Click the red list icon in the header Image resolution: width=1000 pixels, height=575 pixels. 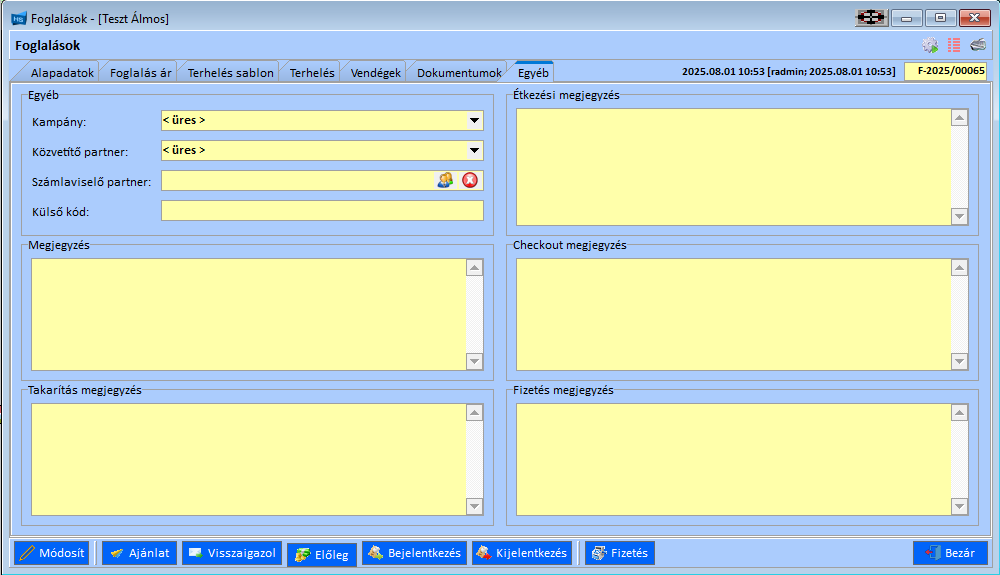(954, 45)
